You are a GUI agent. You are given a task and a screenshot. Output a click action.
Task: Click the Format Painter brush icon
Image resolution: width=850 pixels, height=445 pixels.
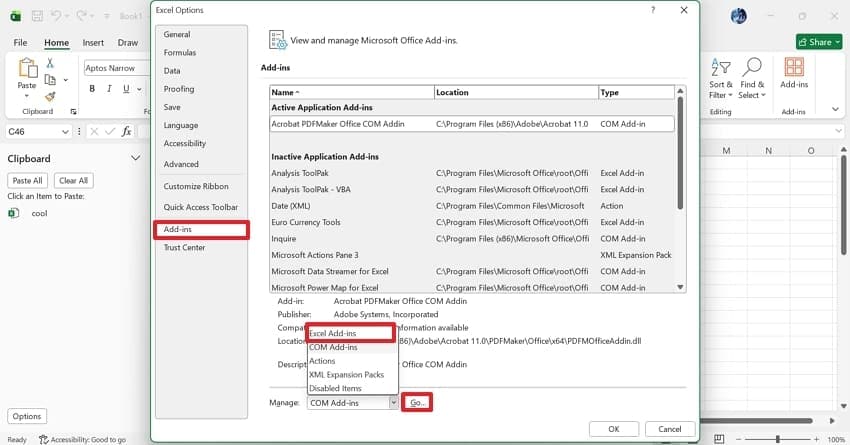[x=50, y=96]
